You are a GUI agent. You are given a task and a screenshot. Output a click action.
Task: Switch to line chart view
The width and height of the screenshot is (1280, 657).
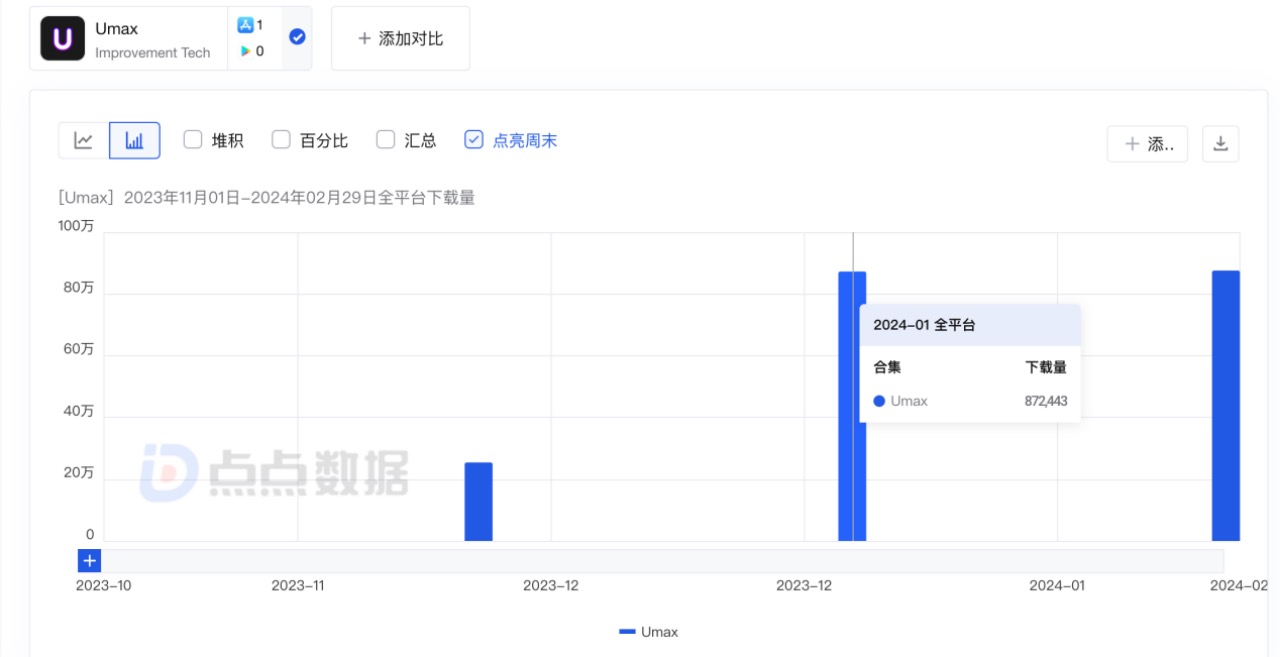pos(84,141)
